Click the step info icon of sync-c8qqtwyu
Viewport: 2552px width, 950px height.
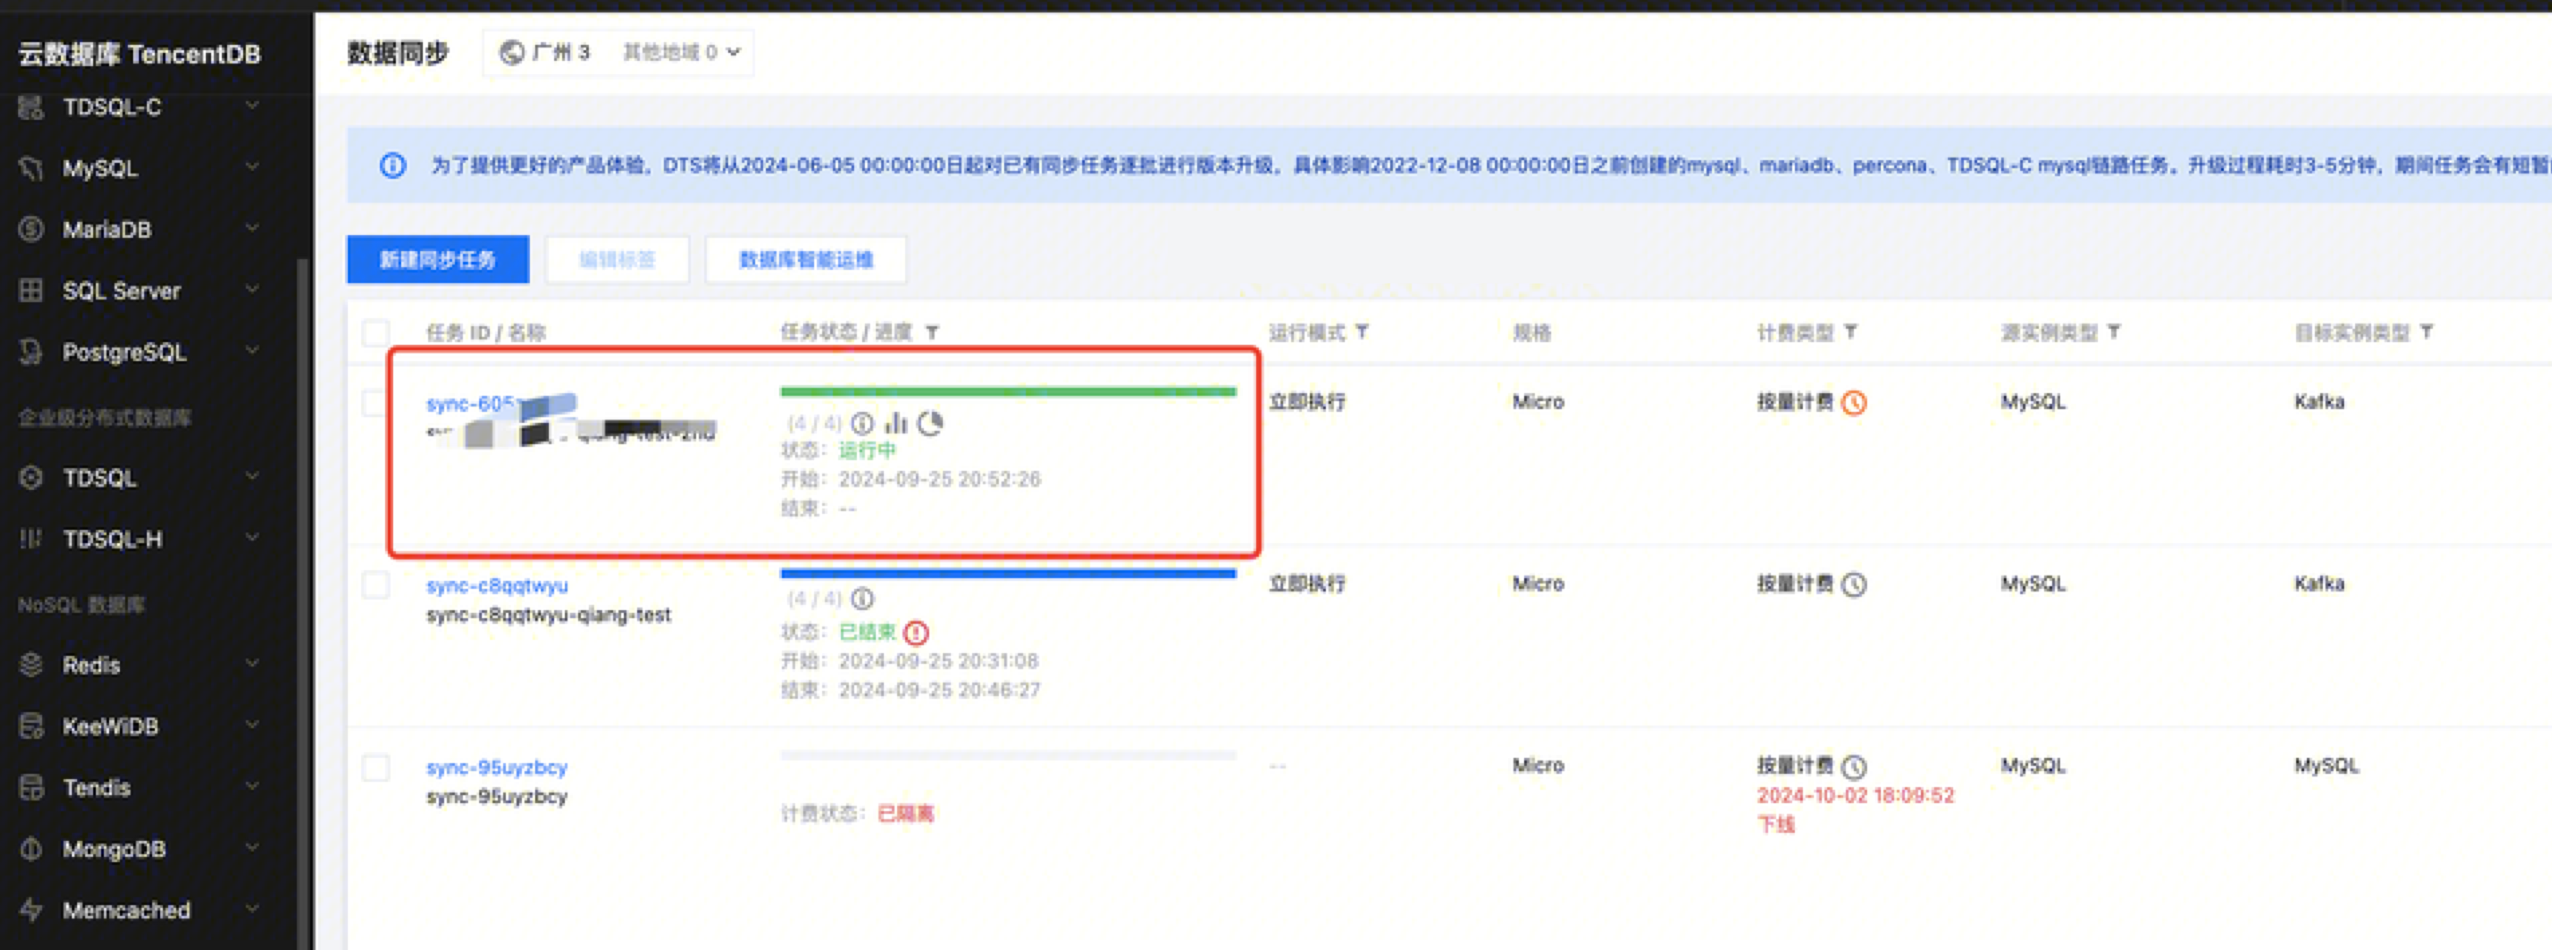862,598
